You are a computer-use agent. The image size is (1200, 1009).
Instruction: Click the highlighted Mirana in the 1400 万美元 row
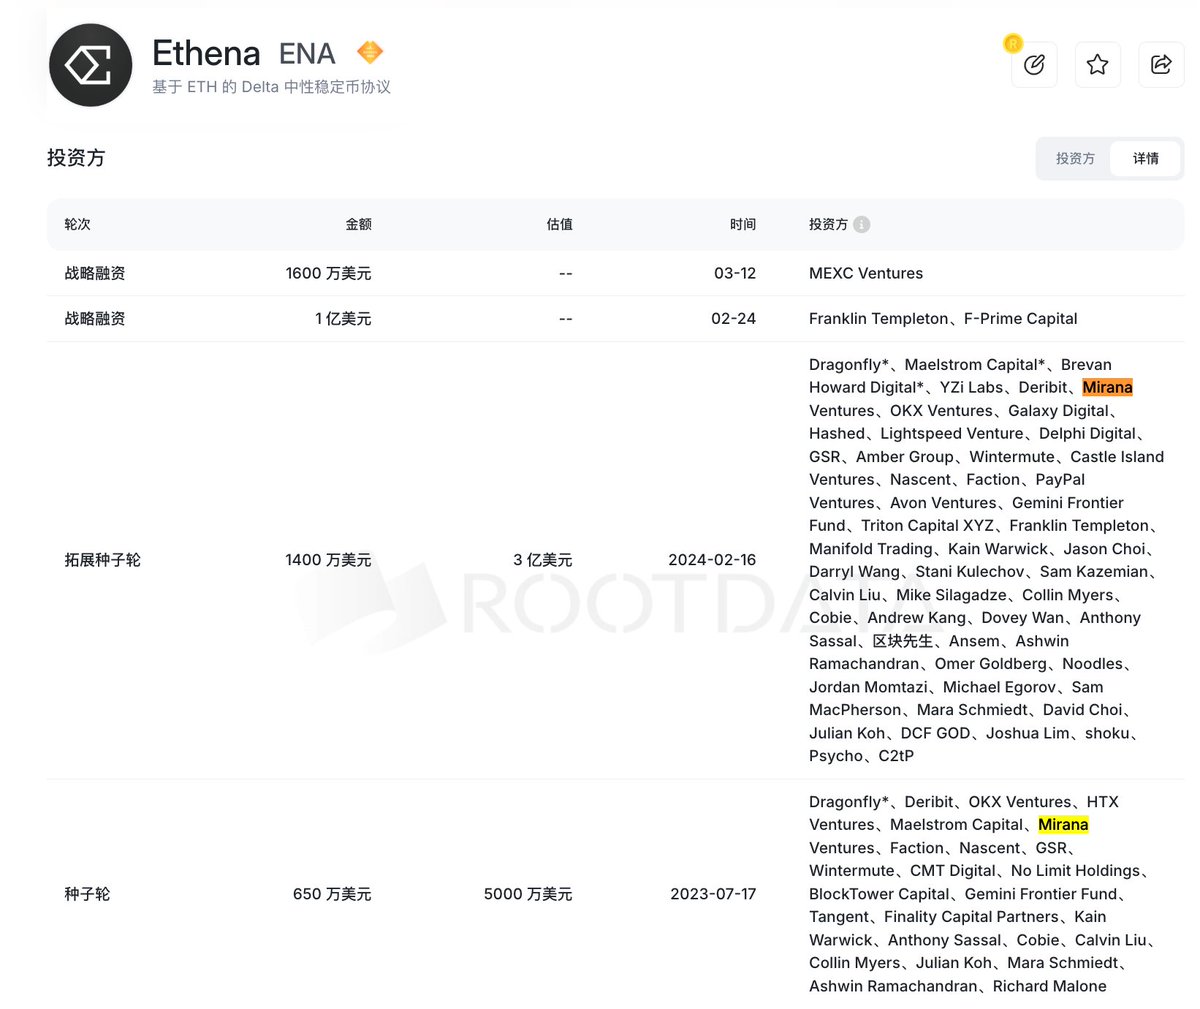click(1107, 388)
